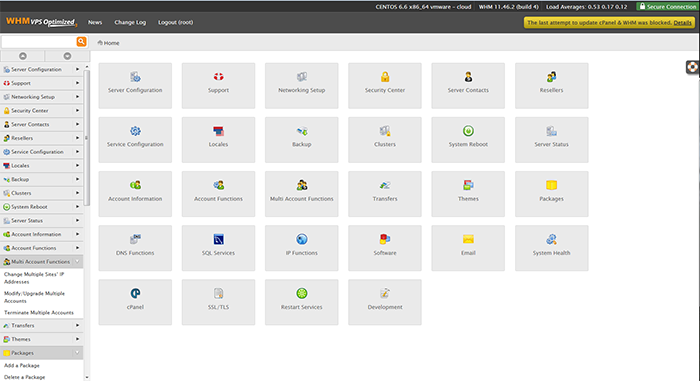Open the cPanel tile
Screen dimensions: 700x381
pos(135,302)
